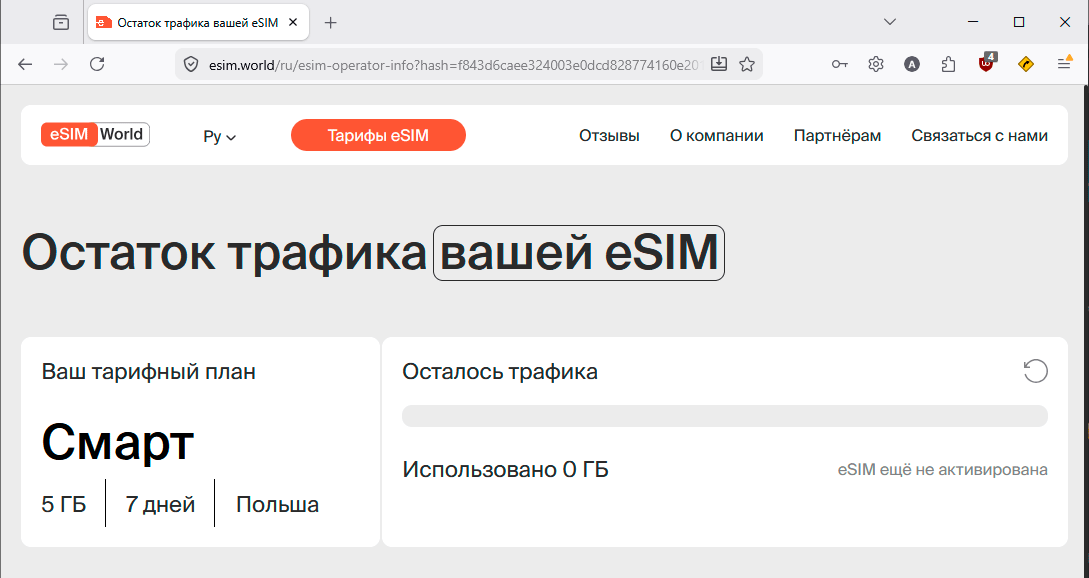The width and height of the screenshot is (1089, 578).
Task: Click the forward navigation arrow
Action: tap(61, 65)
